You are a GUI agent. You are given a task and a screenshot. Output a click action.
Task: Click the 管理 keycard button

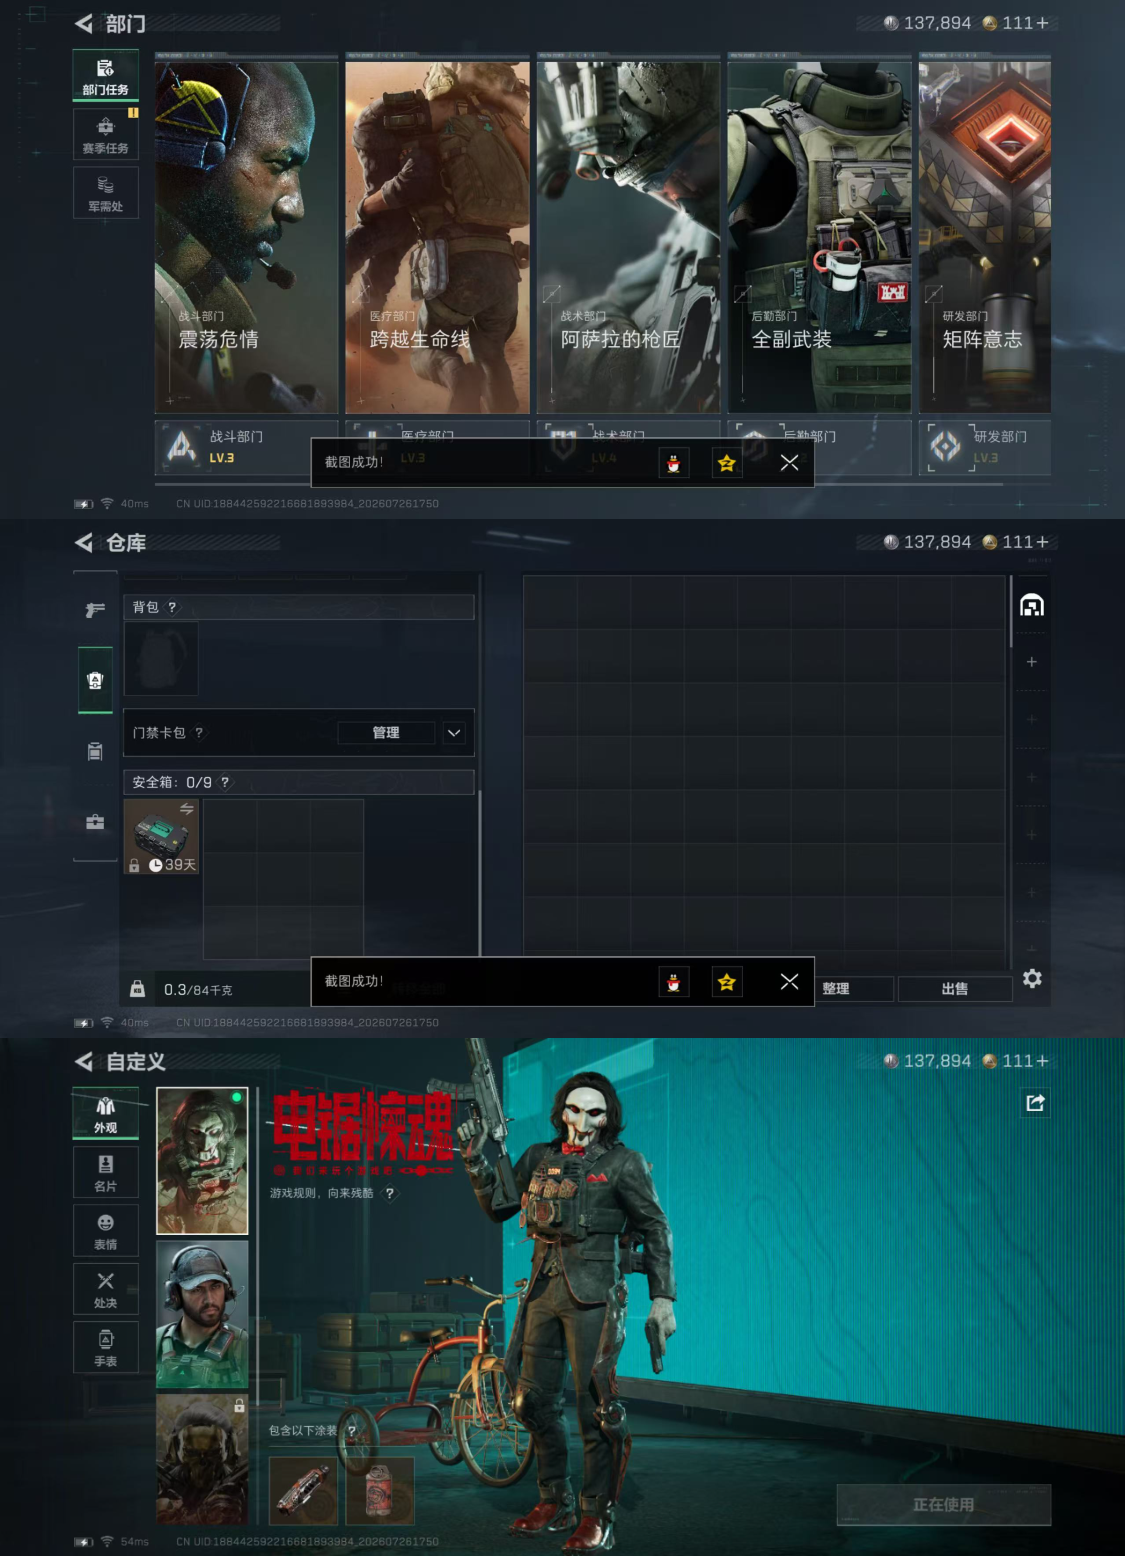pyautogui.click(x=386, y=733)
